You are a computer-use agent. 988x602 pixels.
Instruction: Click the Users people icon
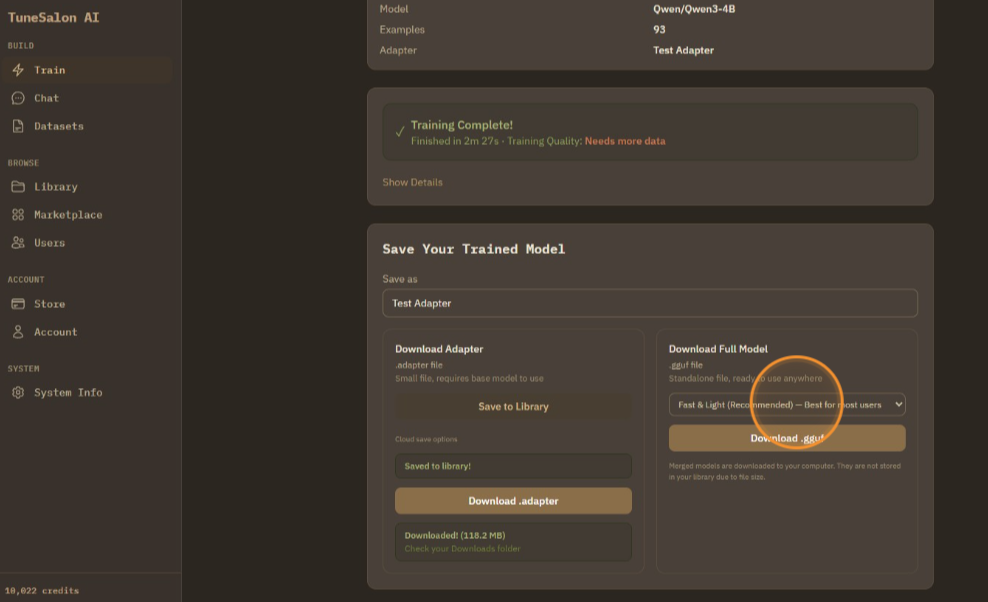pyautogui.click(x=18, y=243)
